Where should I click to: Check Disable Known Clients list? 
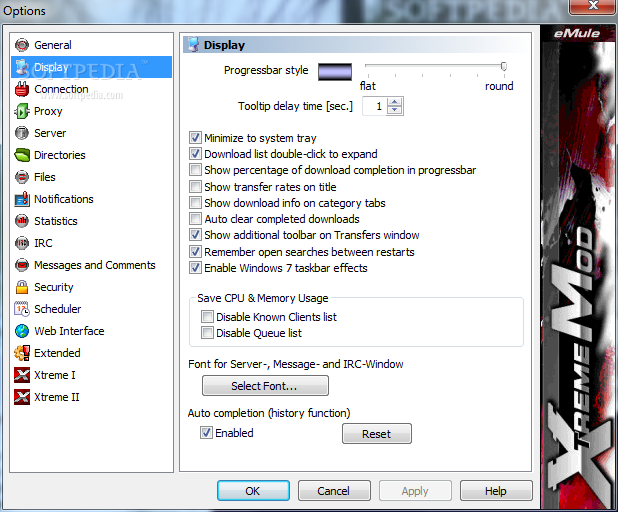[x=207, y=317]
